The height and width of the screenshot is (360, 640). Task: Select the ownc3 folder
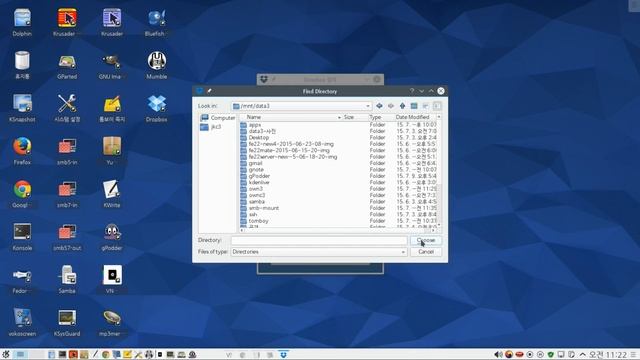click(253, 195)
